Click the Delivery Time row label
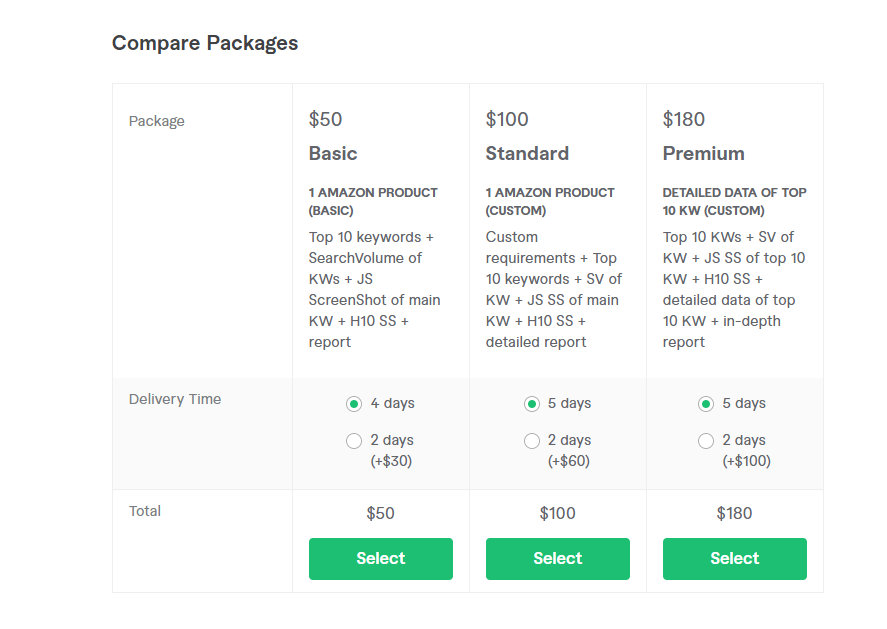 click(x=175, y=399)
